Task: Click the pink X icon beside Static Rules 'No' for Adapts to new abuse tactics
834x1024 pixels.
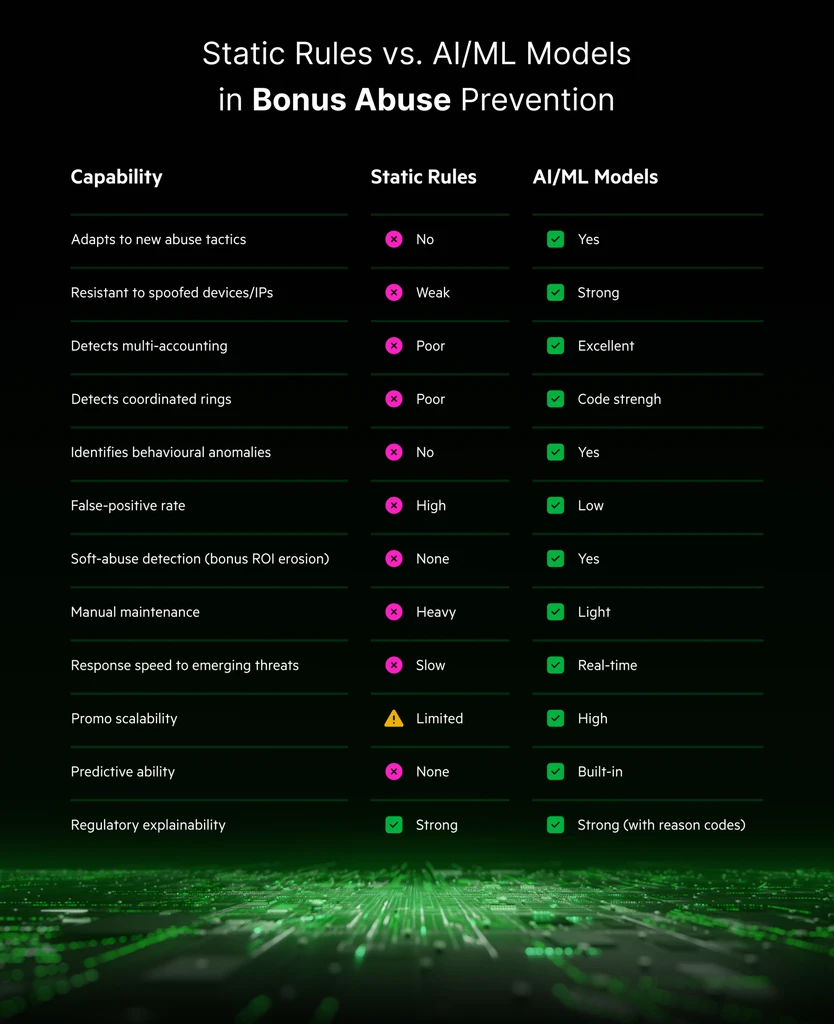Action: point(394,240)
